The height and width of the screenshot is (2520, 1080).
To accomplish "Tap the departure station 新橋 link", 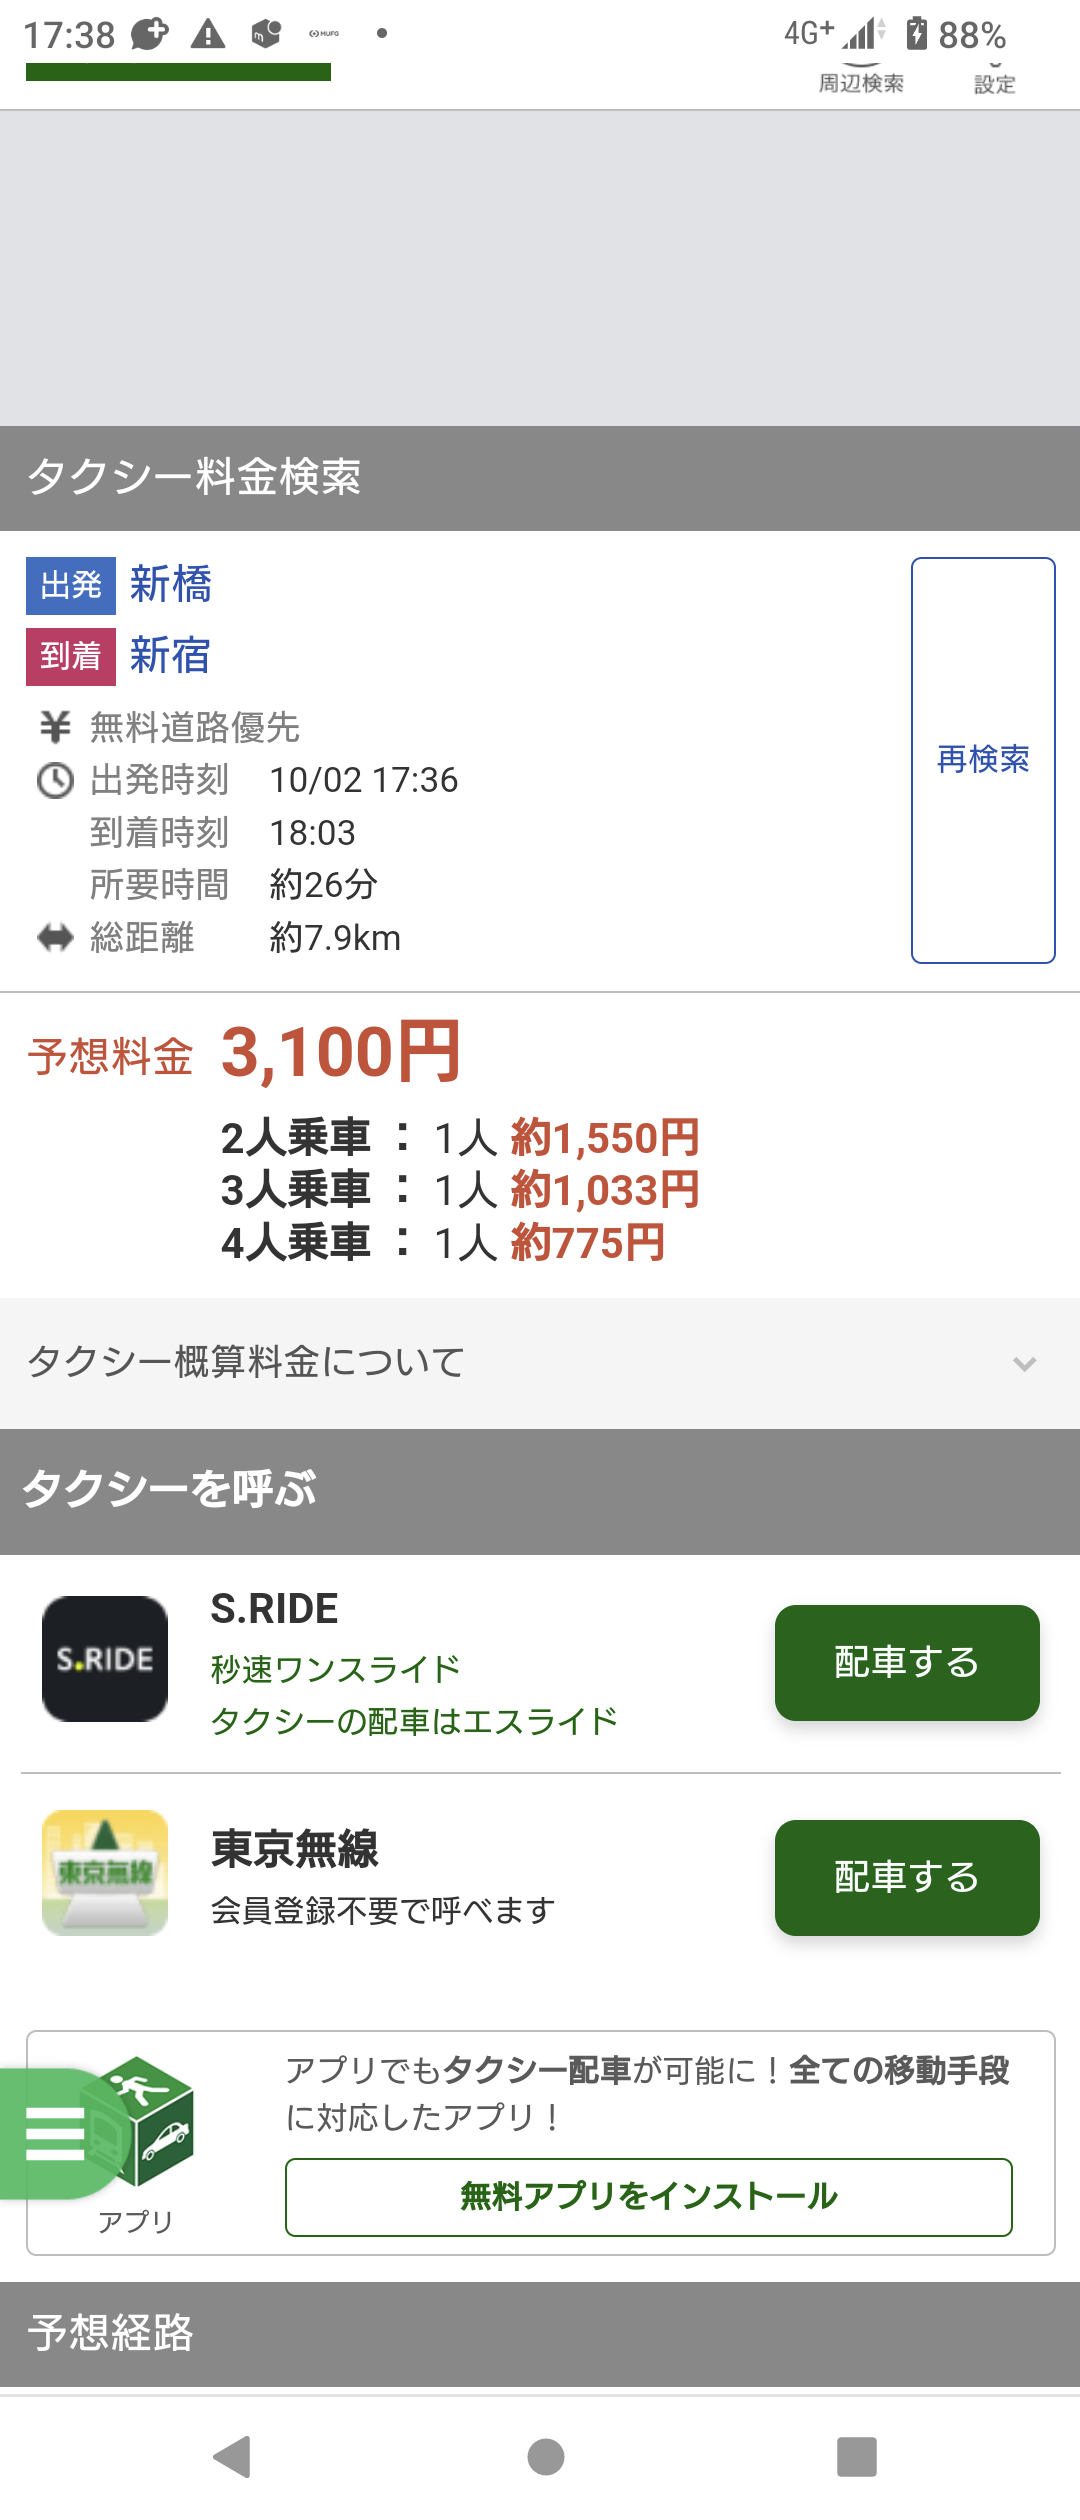I will [x=171, y=584].
